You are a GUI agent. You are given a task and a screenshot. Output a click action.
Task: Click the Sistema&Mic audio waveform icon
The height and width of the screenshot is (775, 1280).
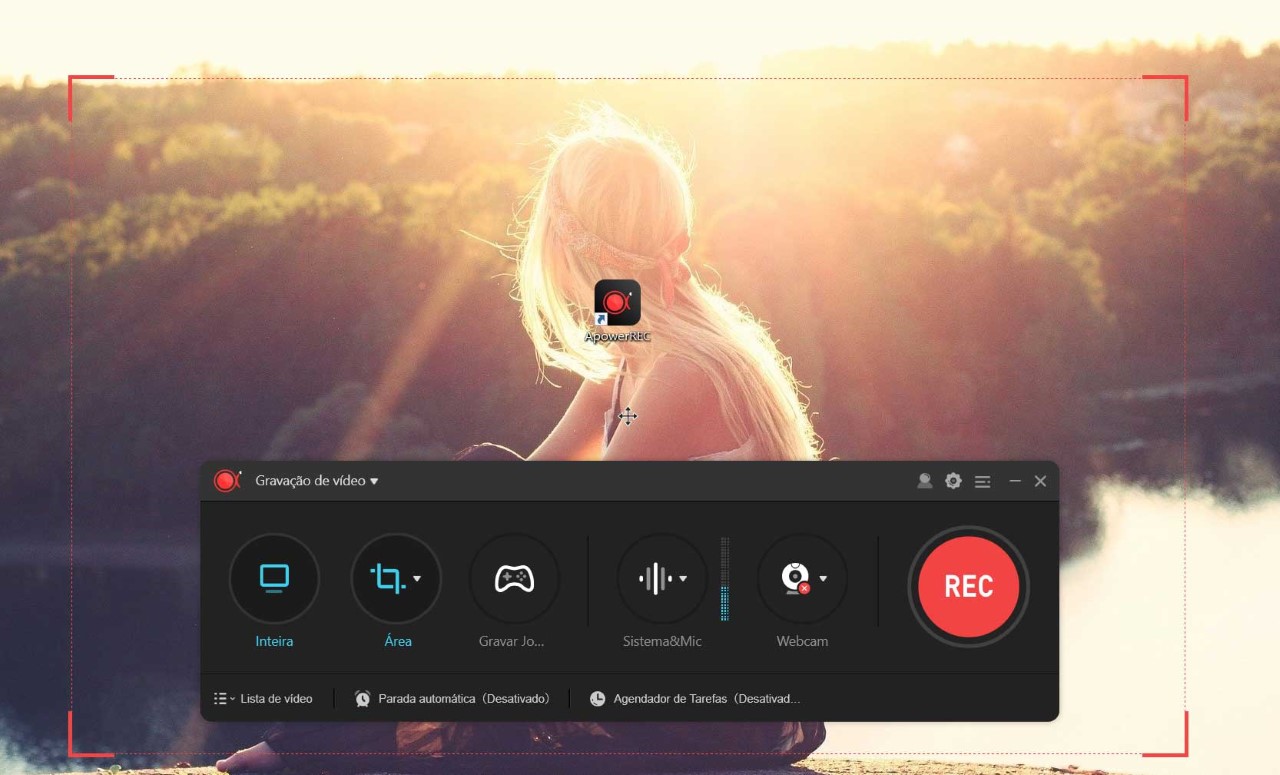pos(655,578)
